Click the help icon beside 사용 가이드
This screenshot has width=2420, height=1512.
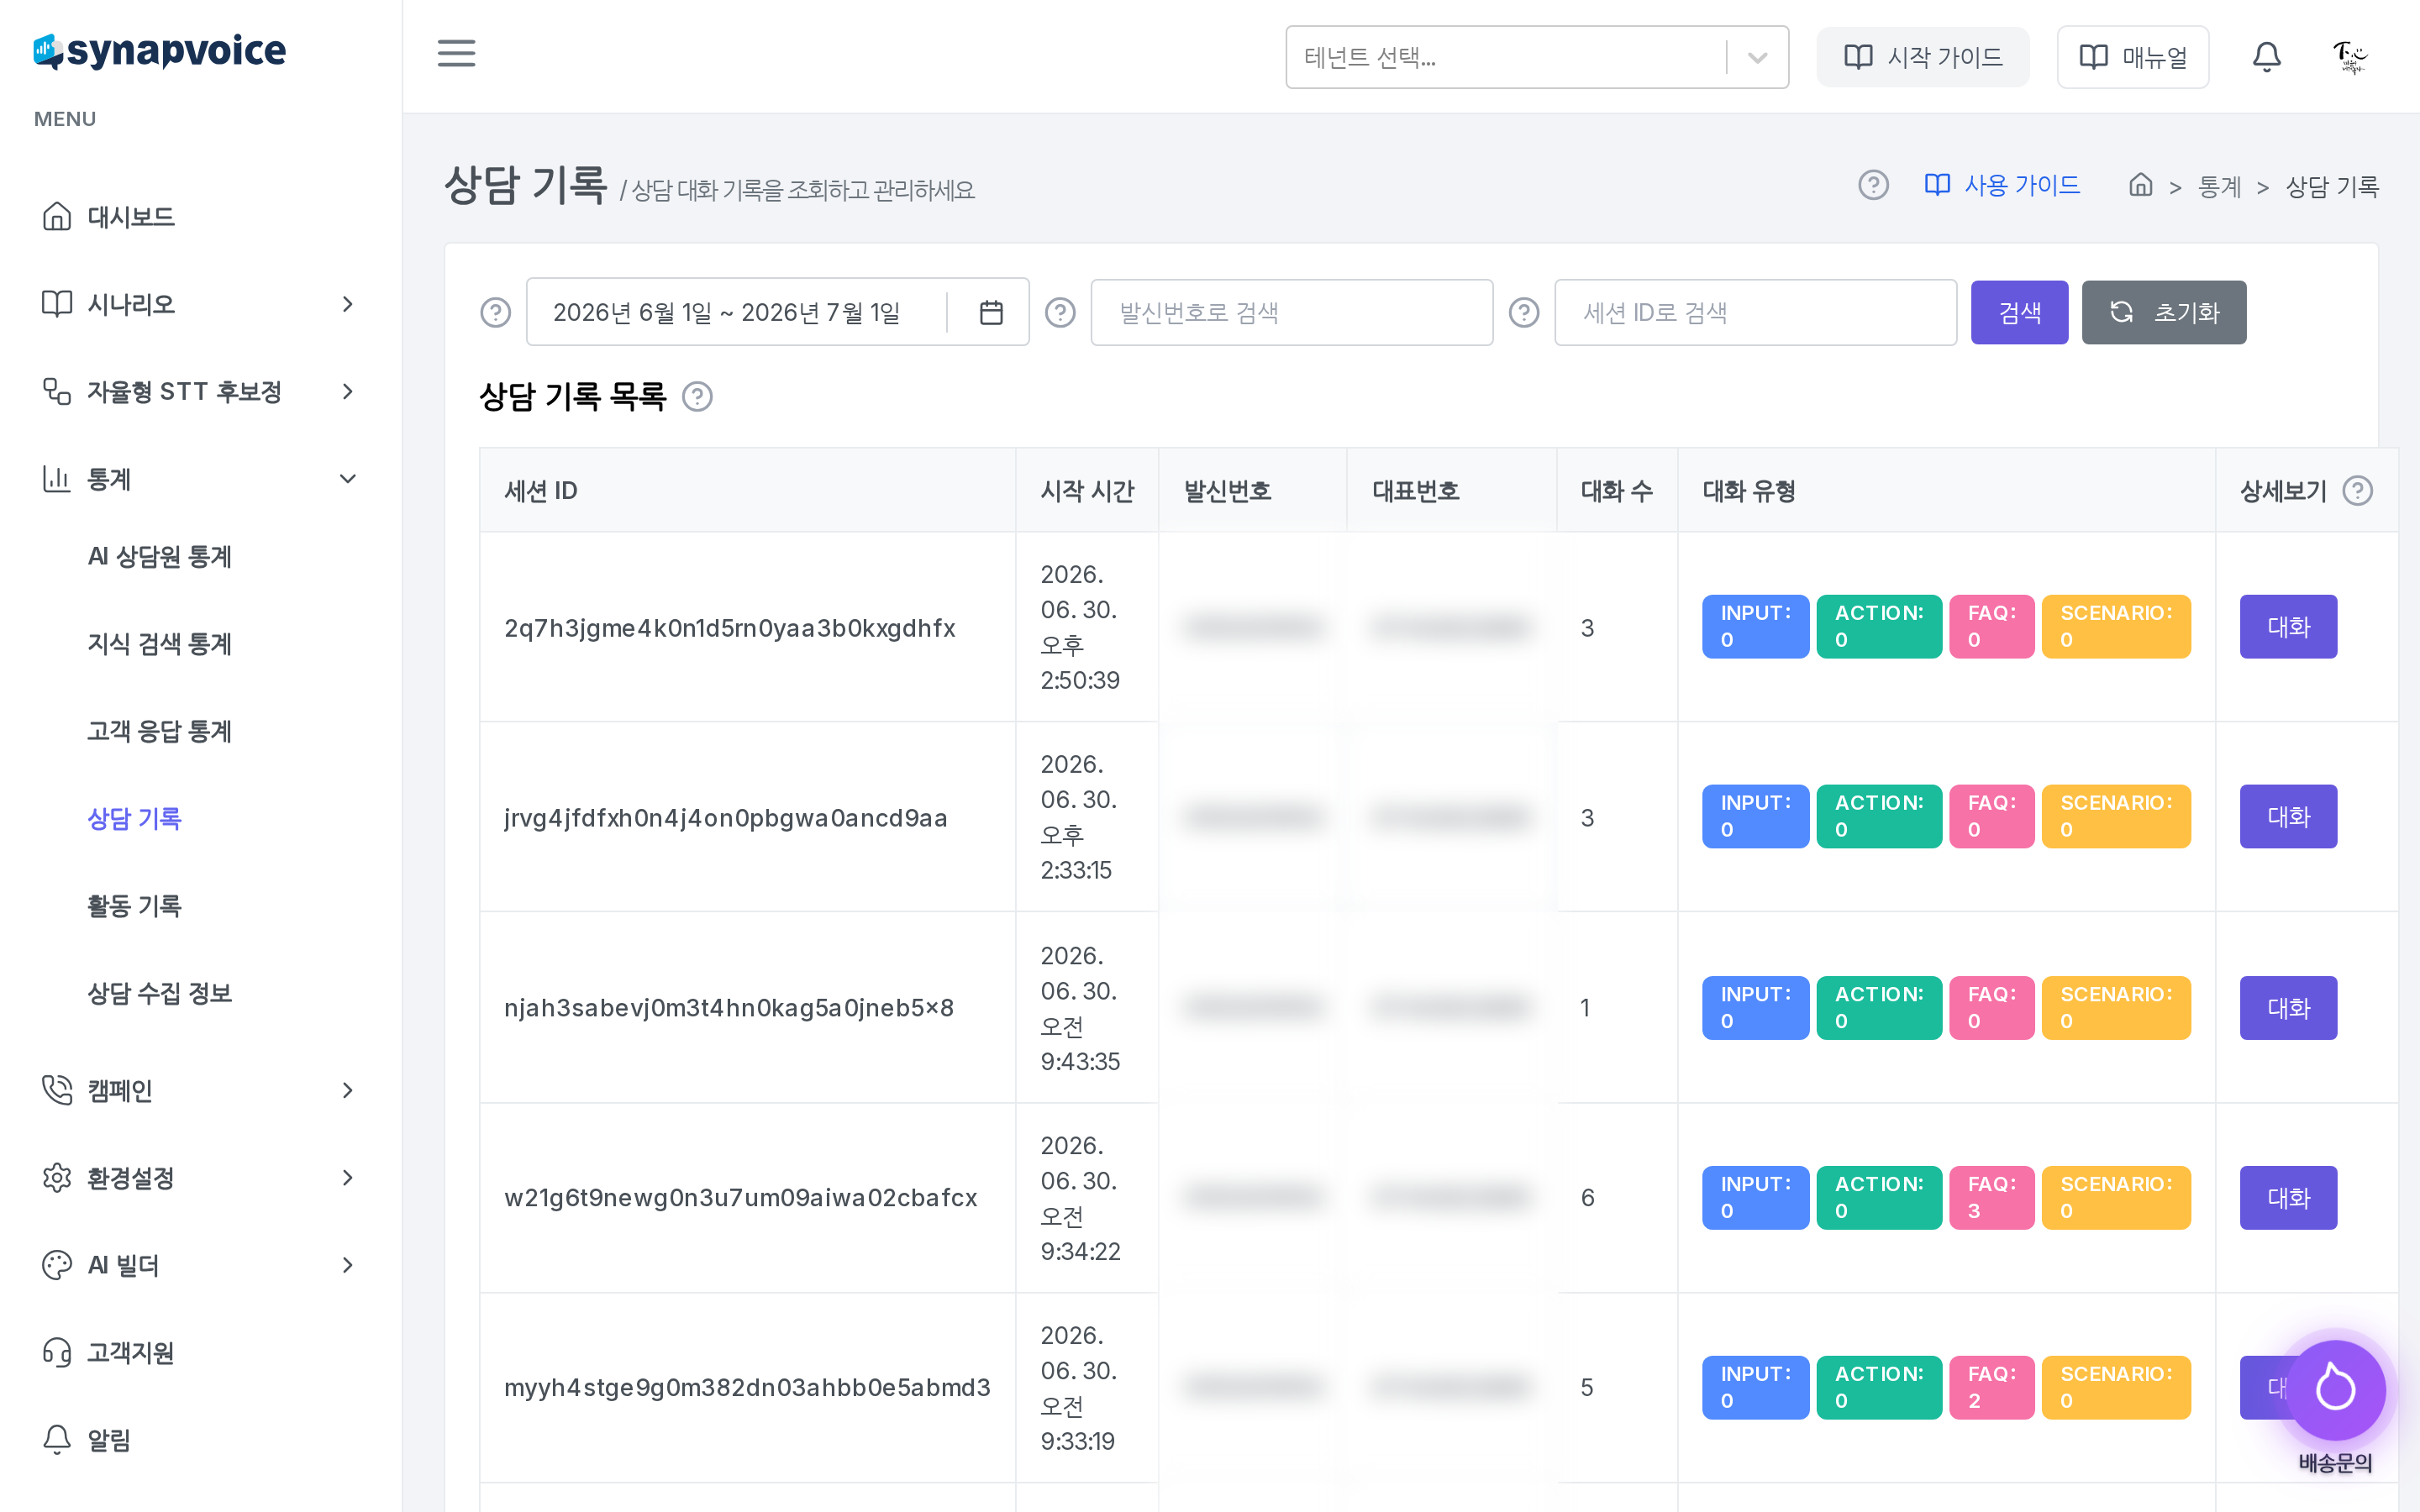(x=1873, y=185)
